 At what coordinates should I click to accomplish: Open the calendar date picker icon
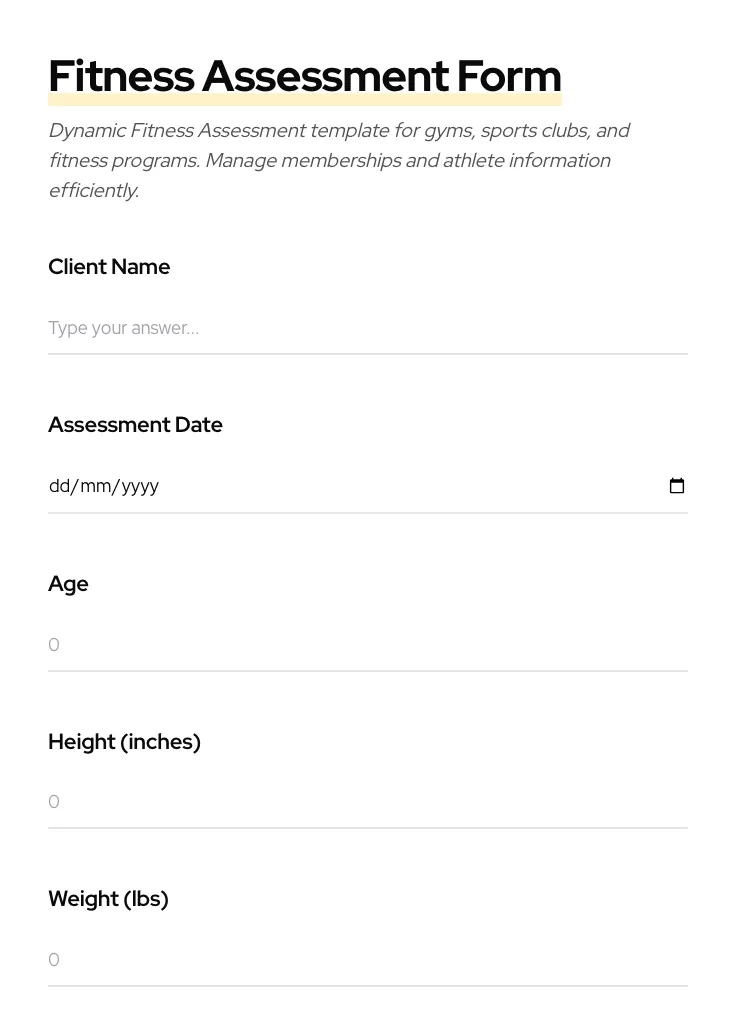coord(677,486)
